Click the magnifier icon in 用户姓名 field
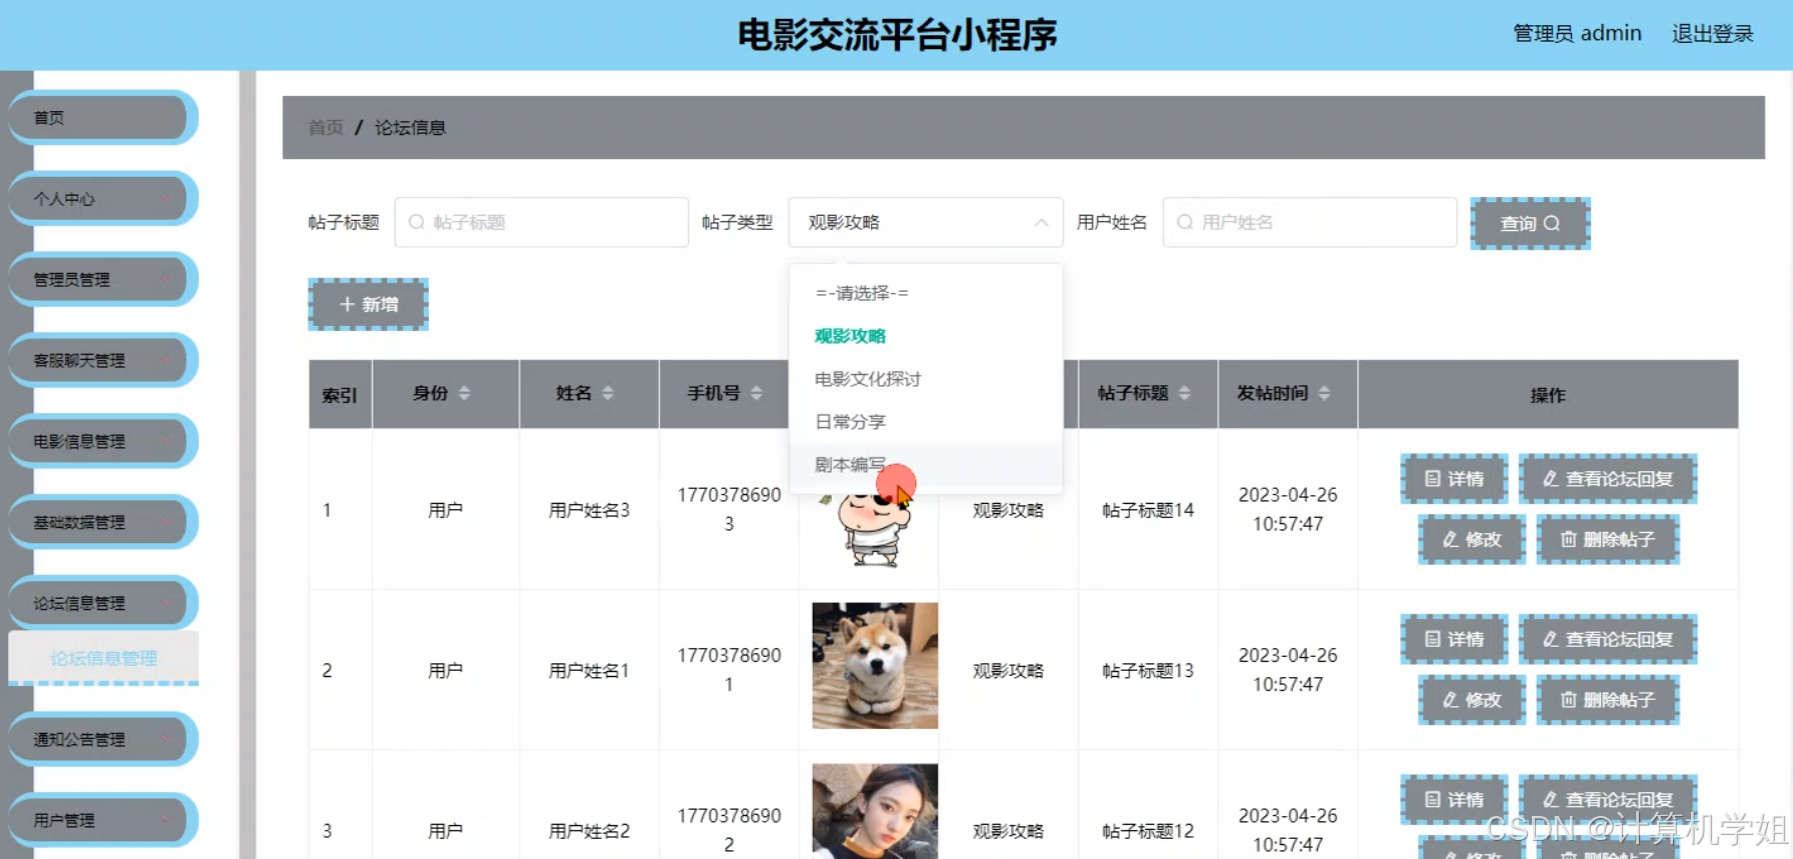Viewport: 1793px width, 859px height. (1185, 222)
